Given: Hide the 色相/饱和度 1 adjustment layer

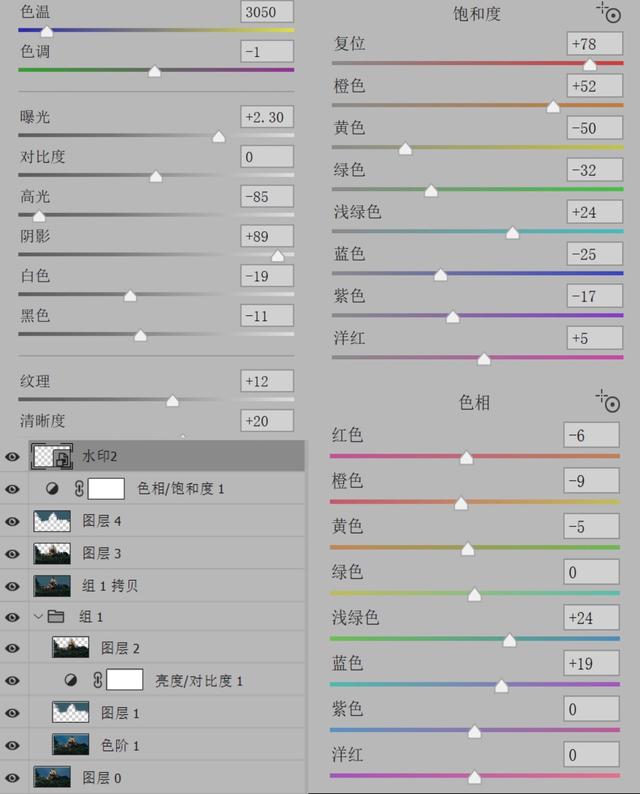Looking at the screenshot, I should click(x=12, y=489).
